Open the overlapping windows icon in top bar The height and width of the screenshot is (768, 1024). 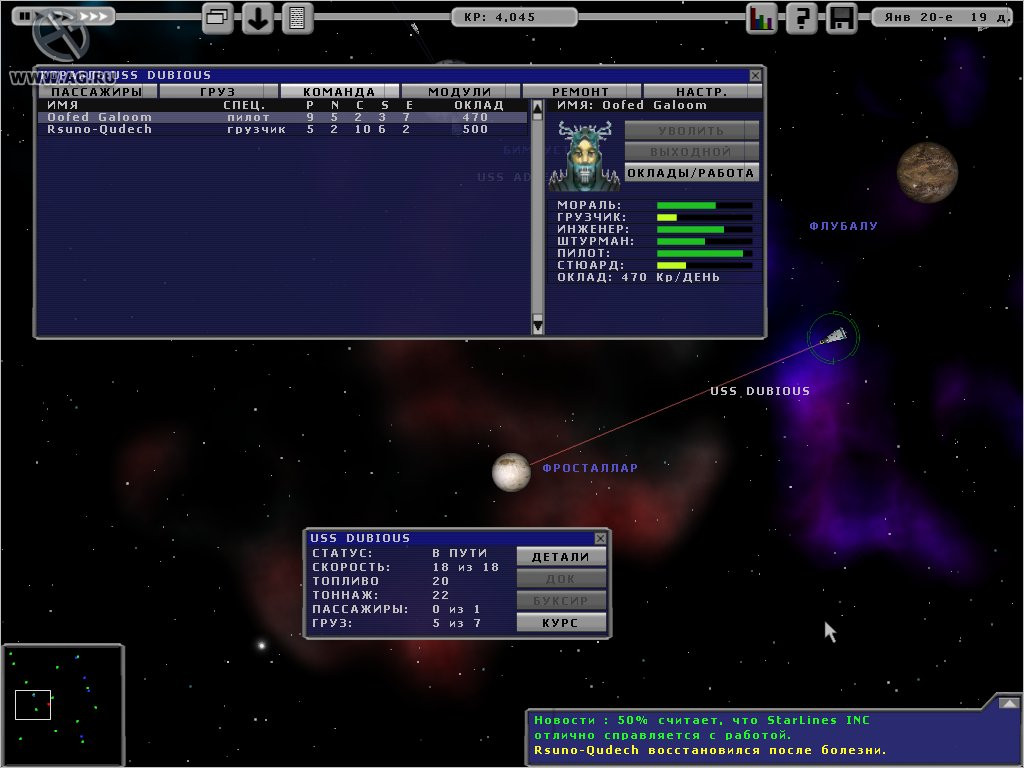click(218, 18)
